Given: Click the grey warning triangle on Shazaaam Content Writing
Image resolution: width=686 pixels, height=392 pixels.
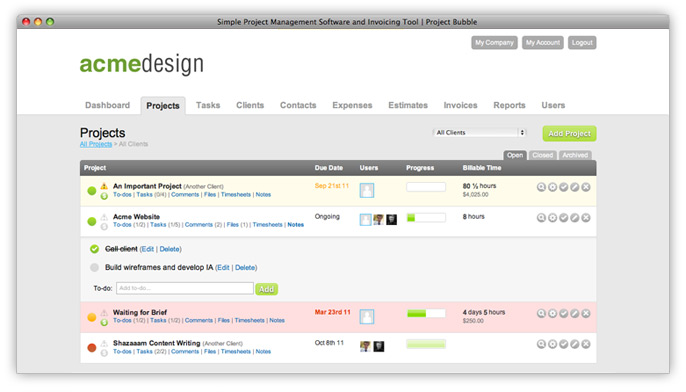Looking at the screenshot, I should [104, 343].
